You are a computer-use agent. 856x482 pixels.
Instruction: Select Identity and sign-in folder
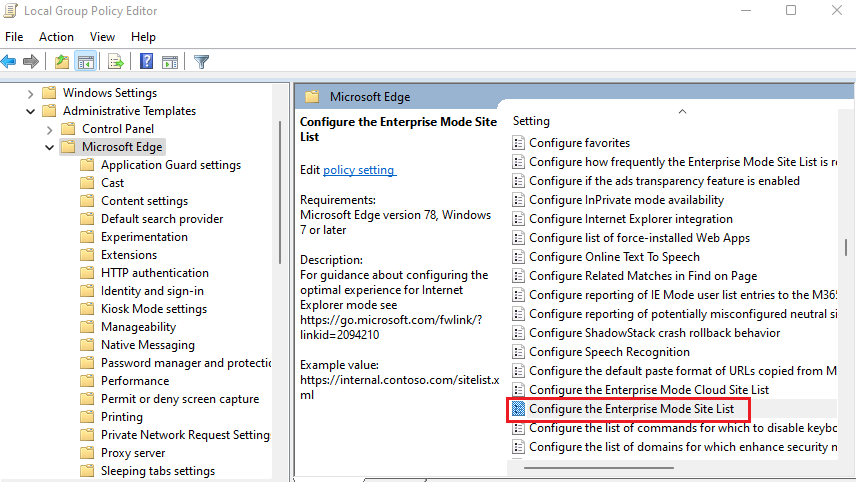152,291
